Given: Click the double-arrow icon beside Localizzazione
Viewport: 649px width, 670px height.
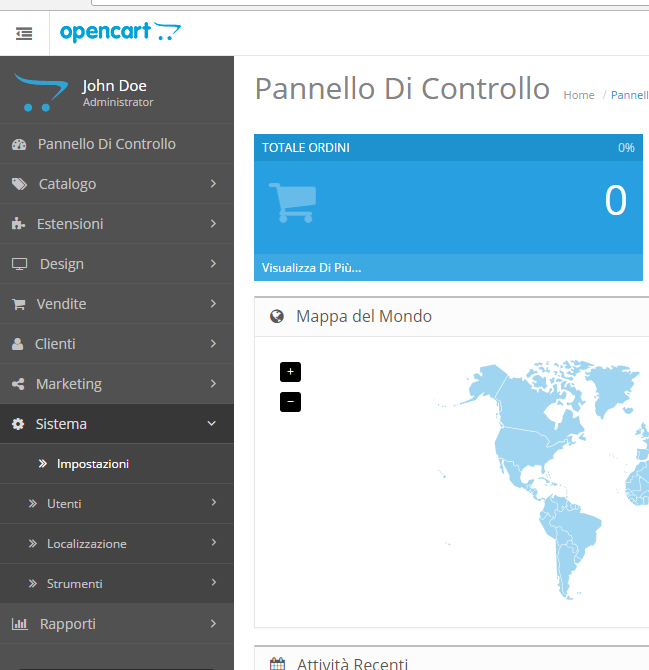Looking at the screenshot, I should 33,544.
